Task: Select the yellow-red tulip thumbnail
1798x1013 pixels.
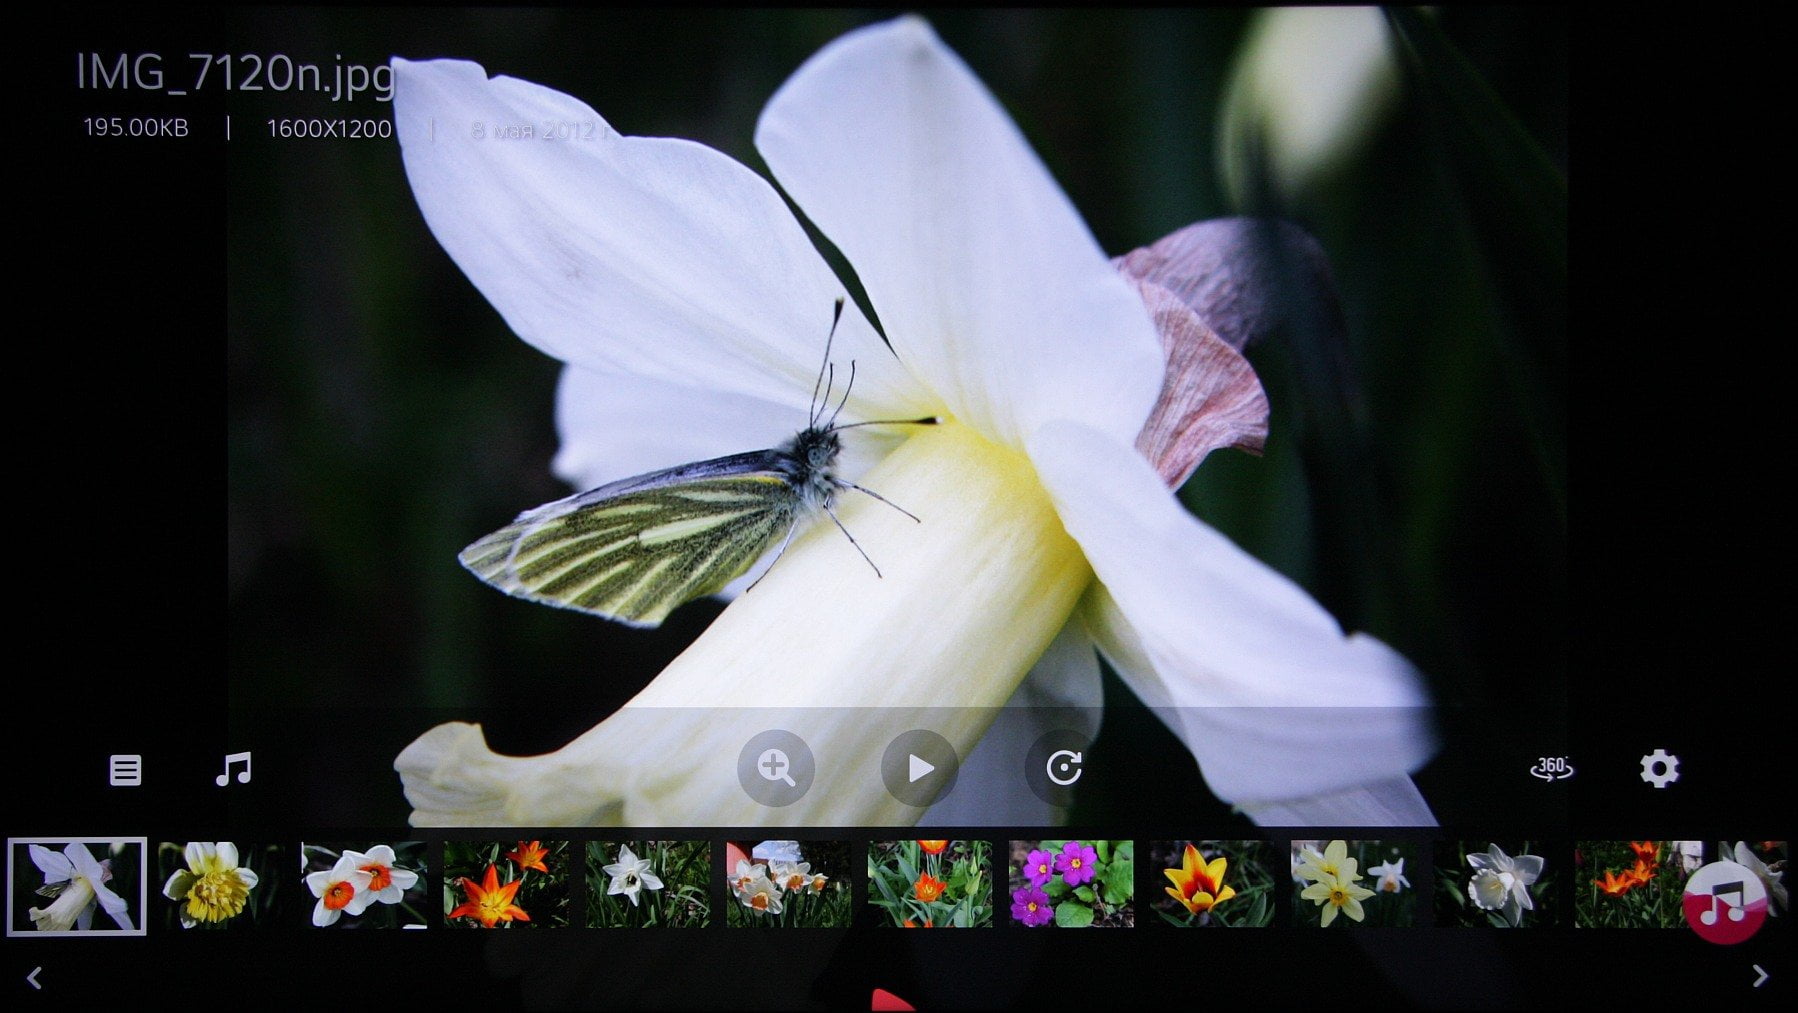Action: [1213, 884]
